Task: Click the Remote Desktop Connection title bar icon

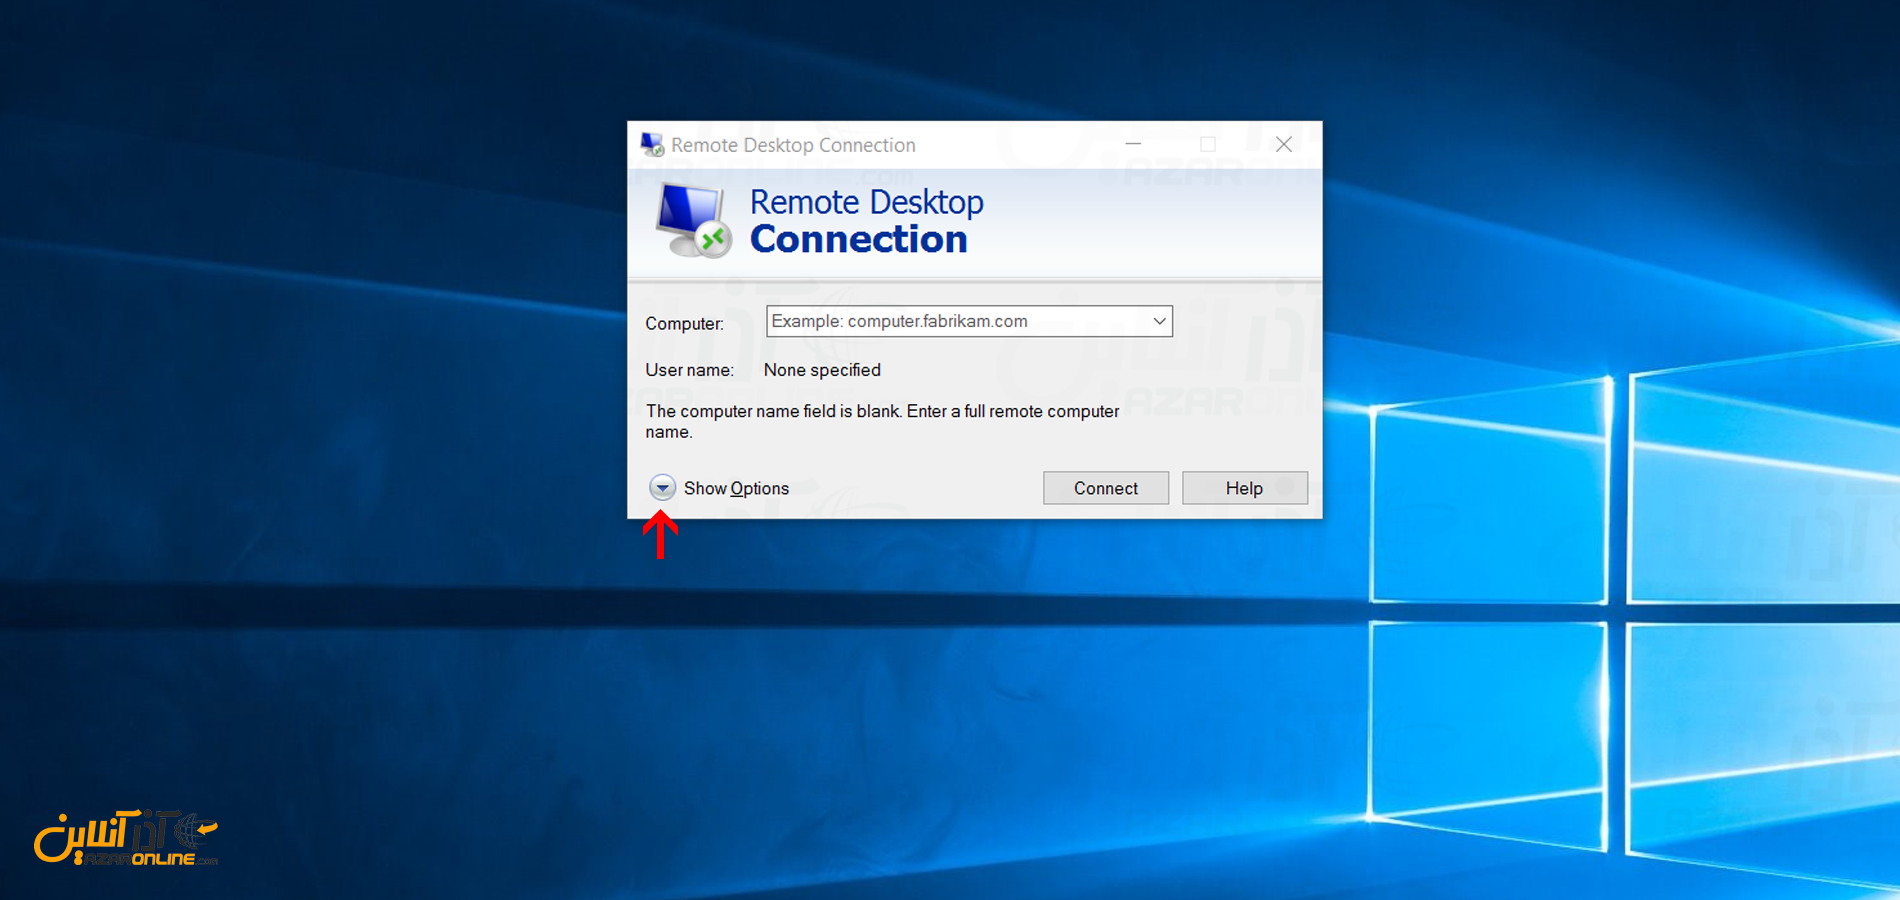Action: (x=651, y=144)
